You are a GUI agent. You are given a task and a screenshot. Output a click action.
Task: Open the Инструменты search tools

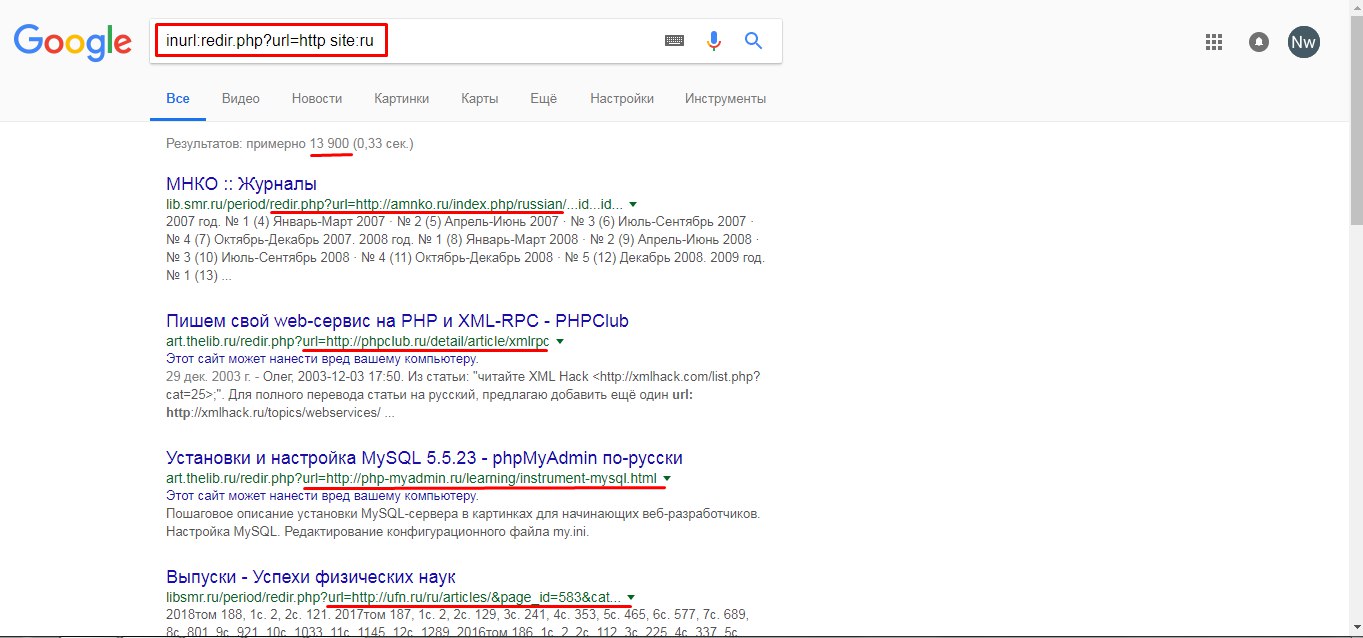(x=725, y=99)
